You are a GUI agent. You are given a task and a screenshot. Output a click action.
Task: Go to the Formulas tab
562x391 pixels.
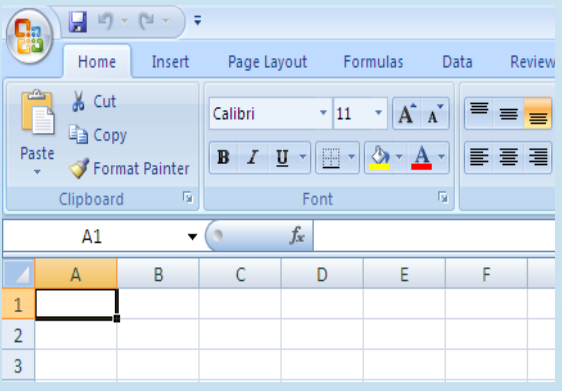pos(373,62)
